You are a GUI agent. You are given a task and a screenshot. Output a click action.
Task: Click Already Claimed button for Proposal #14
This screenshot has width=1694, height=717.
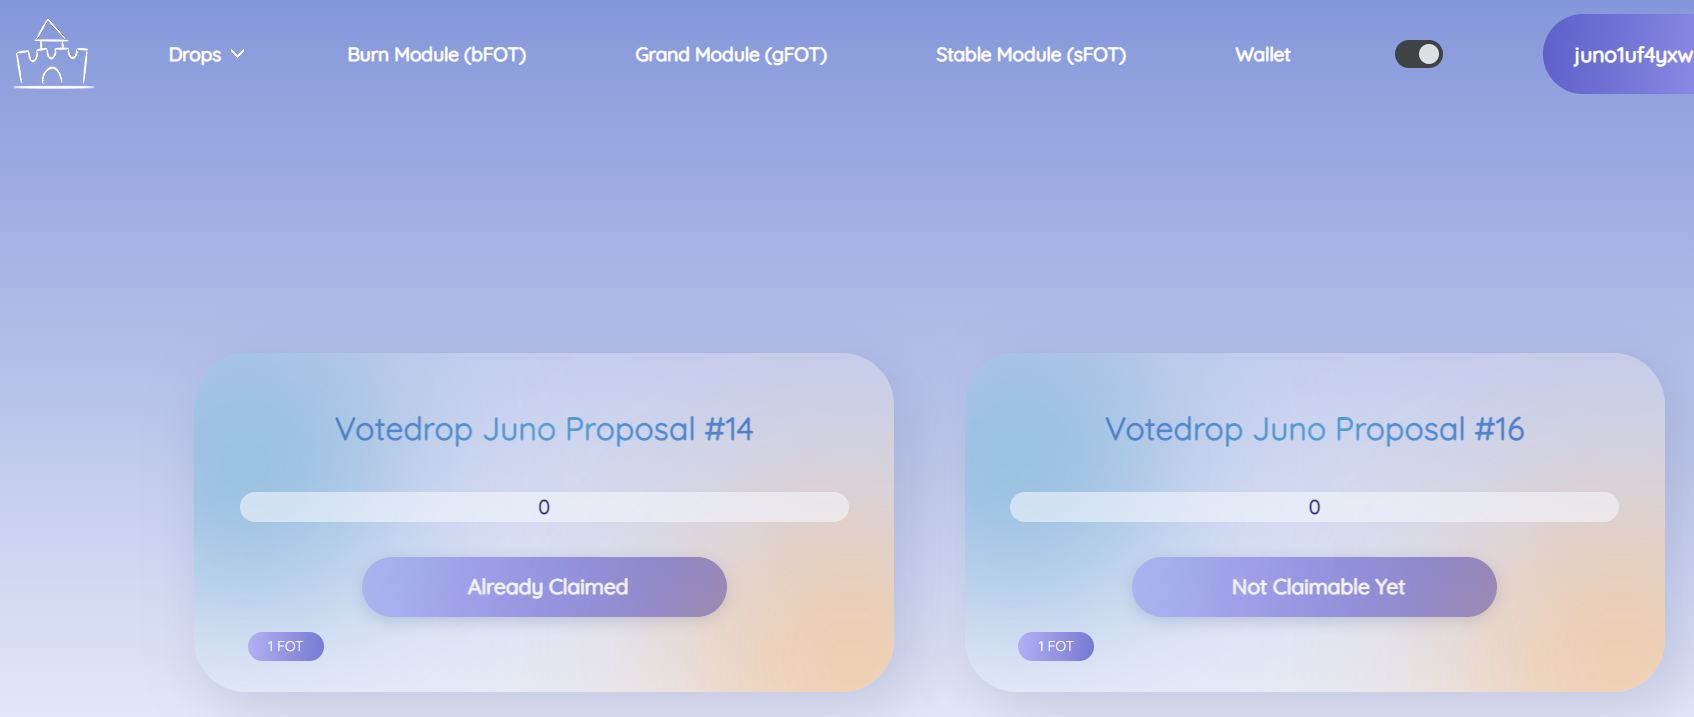(544, 587)
